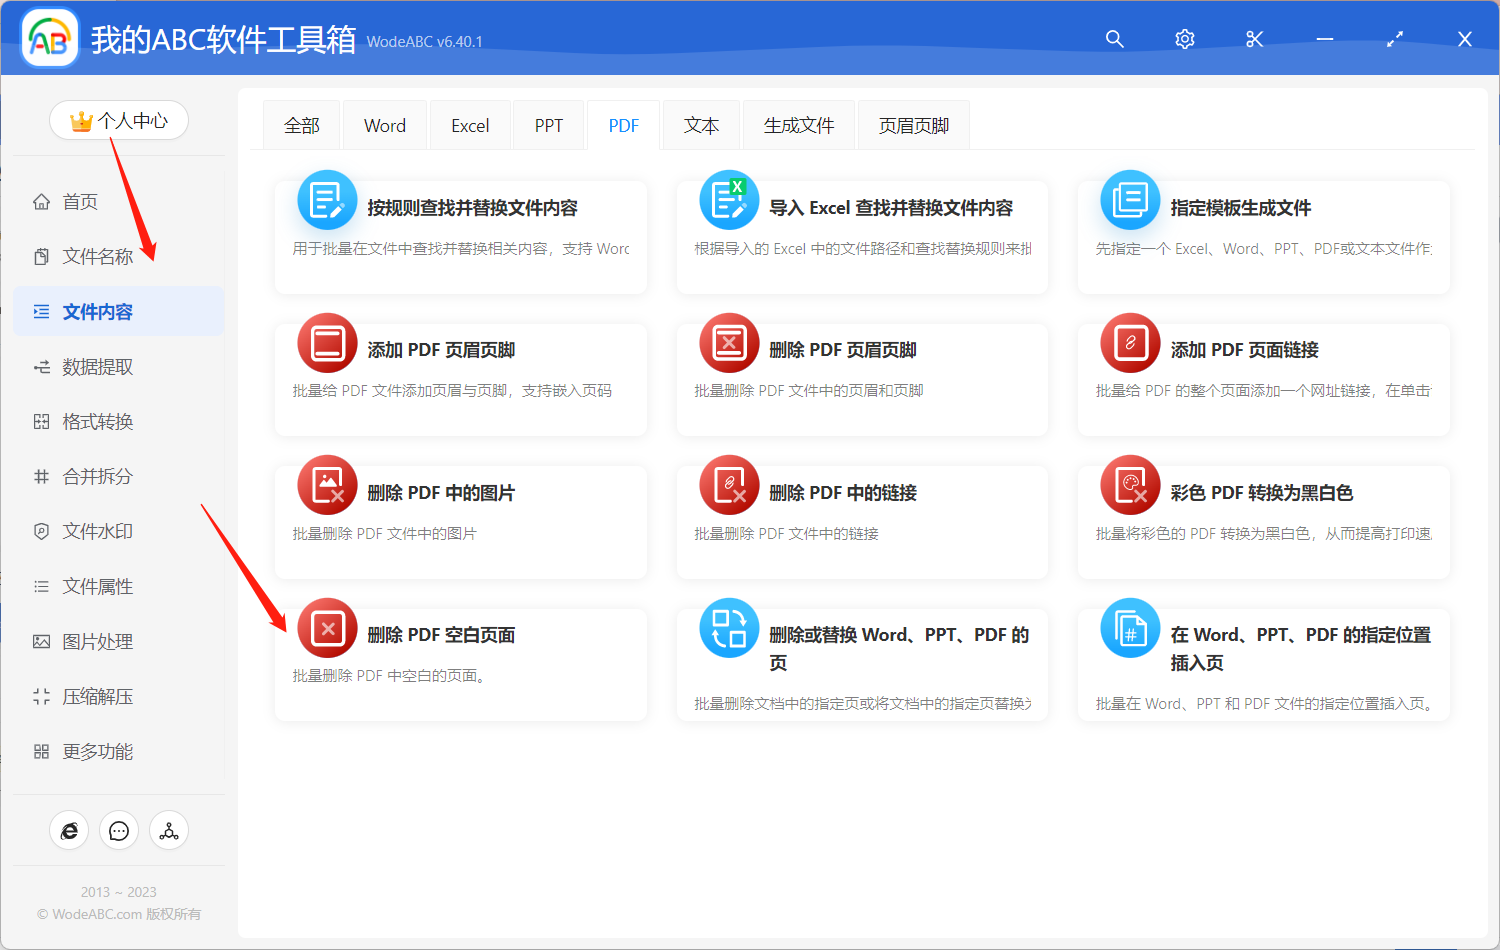
Task: Click the AB app logo
Action: [49, 38]
